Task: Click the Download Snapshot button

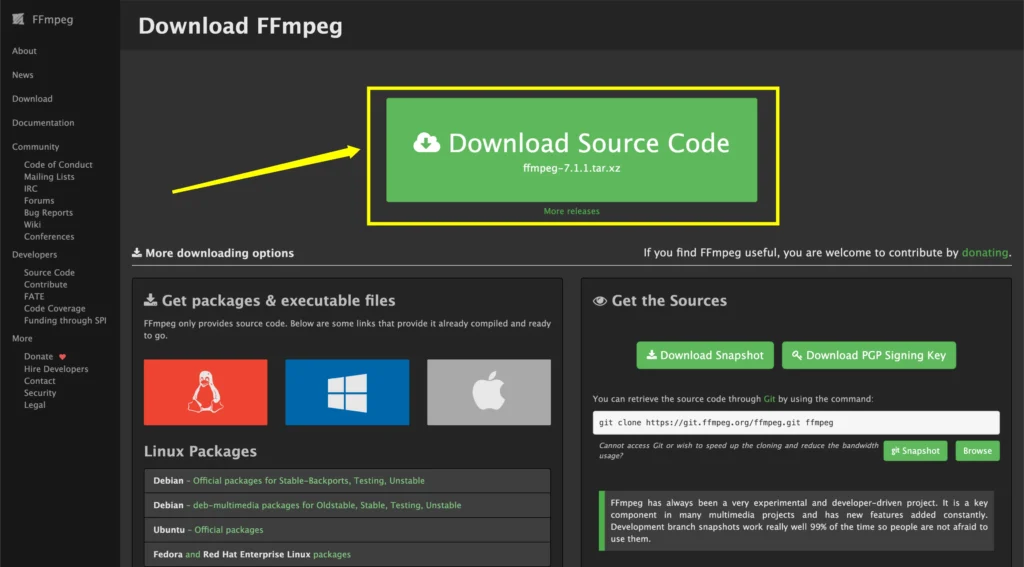Action: [705, 355]
